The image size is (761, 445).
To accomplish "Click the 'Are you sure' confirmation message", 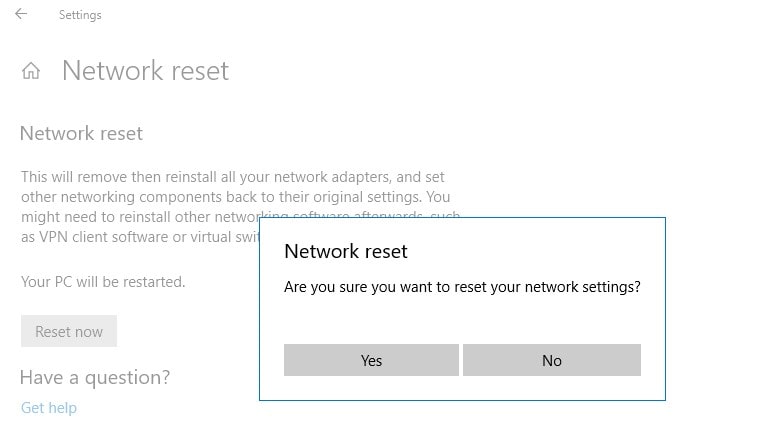I will [x=462, y=287].
